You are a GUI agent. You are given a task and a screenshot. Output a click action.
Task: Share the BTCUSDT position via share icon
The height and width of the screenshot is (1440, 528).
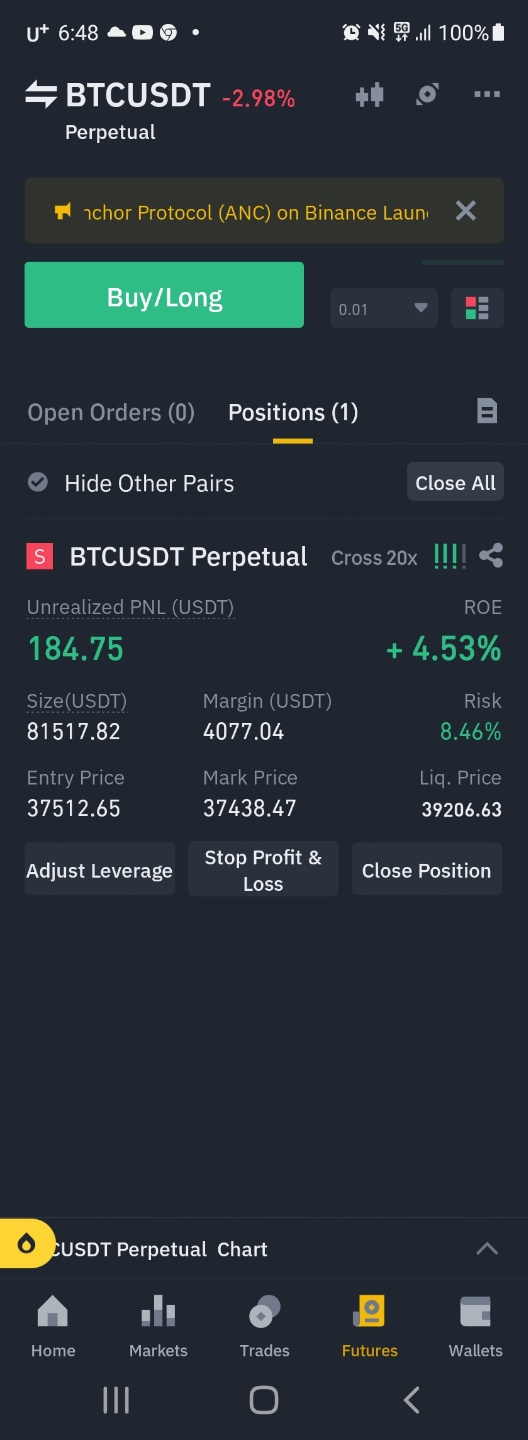click(491, 556)
